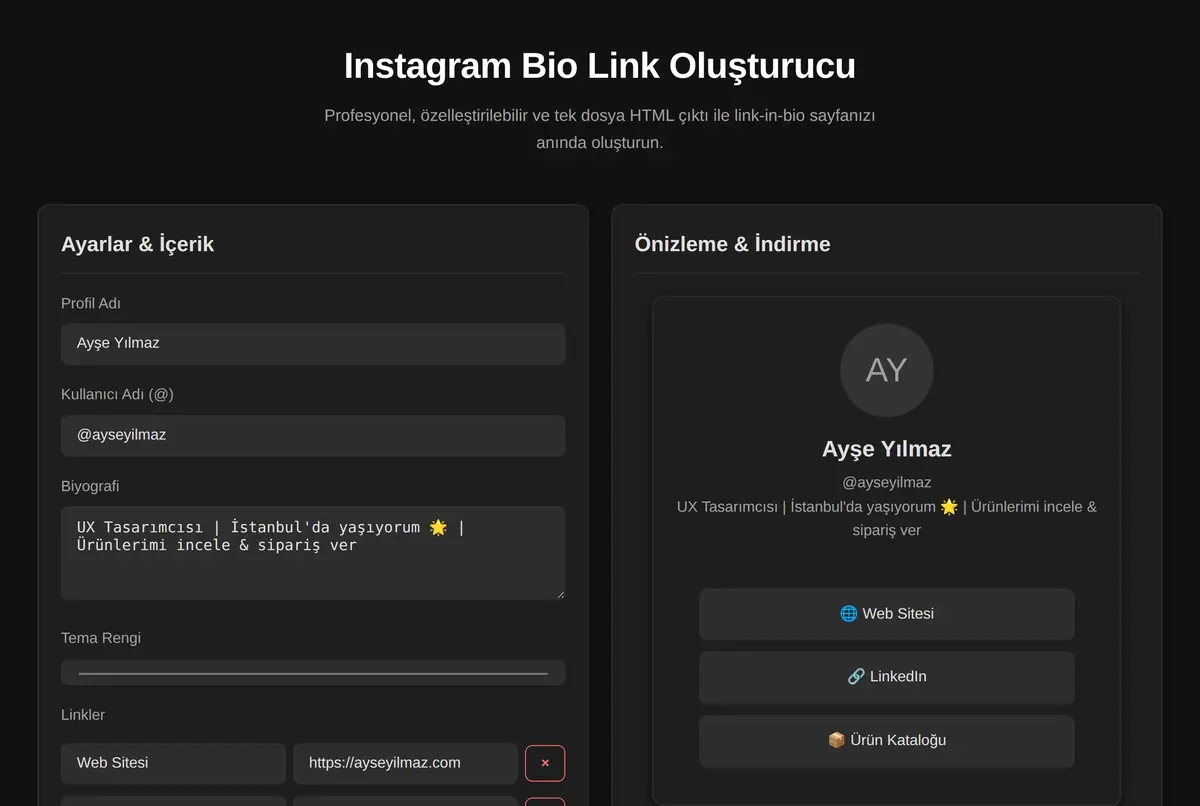
Task: Click the Önizleme & İndirme heading
Action: point(732,244)
